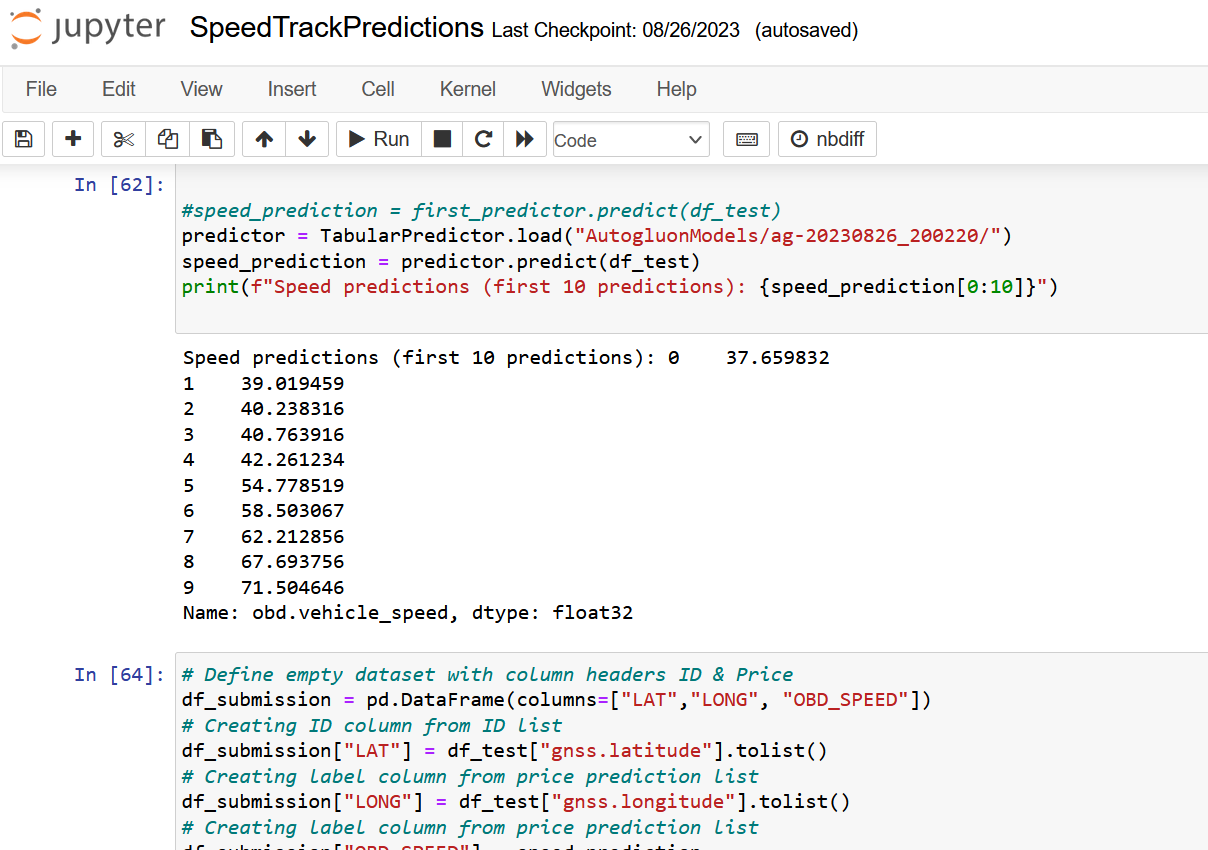
Task: Open the Edit menu
Action: tap(119, 89)
